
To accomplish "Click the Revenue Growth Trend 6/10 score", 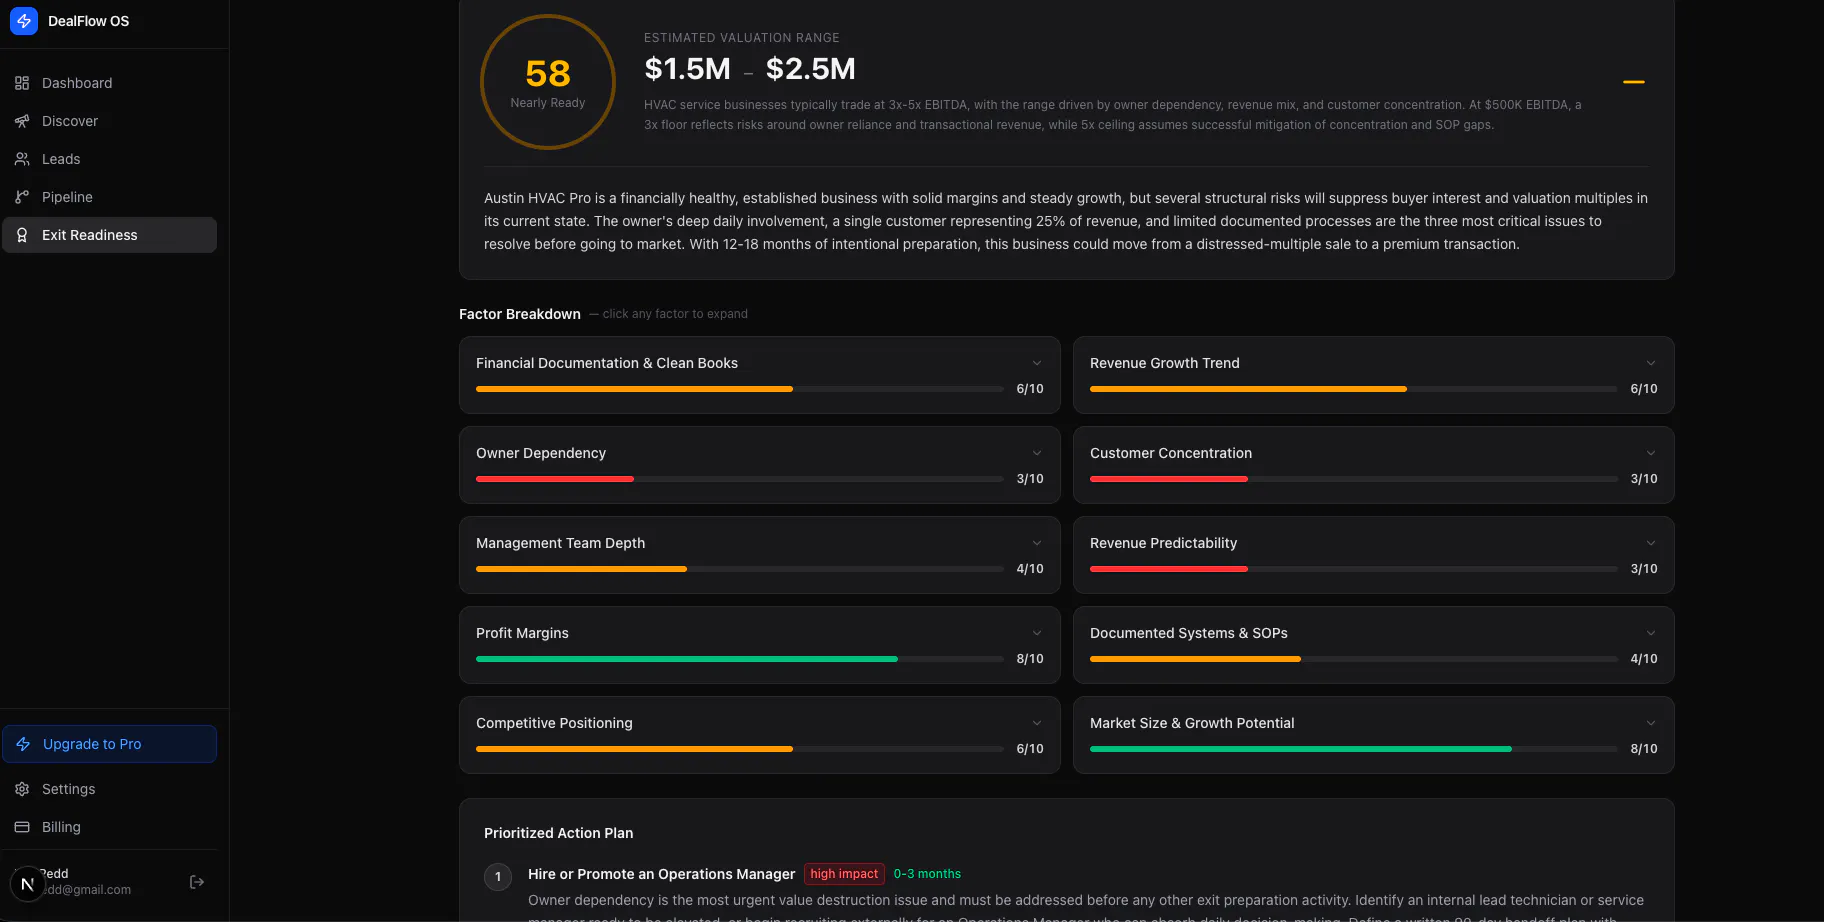I will tap(1644, 389).
